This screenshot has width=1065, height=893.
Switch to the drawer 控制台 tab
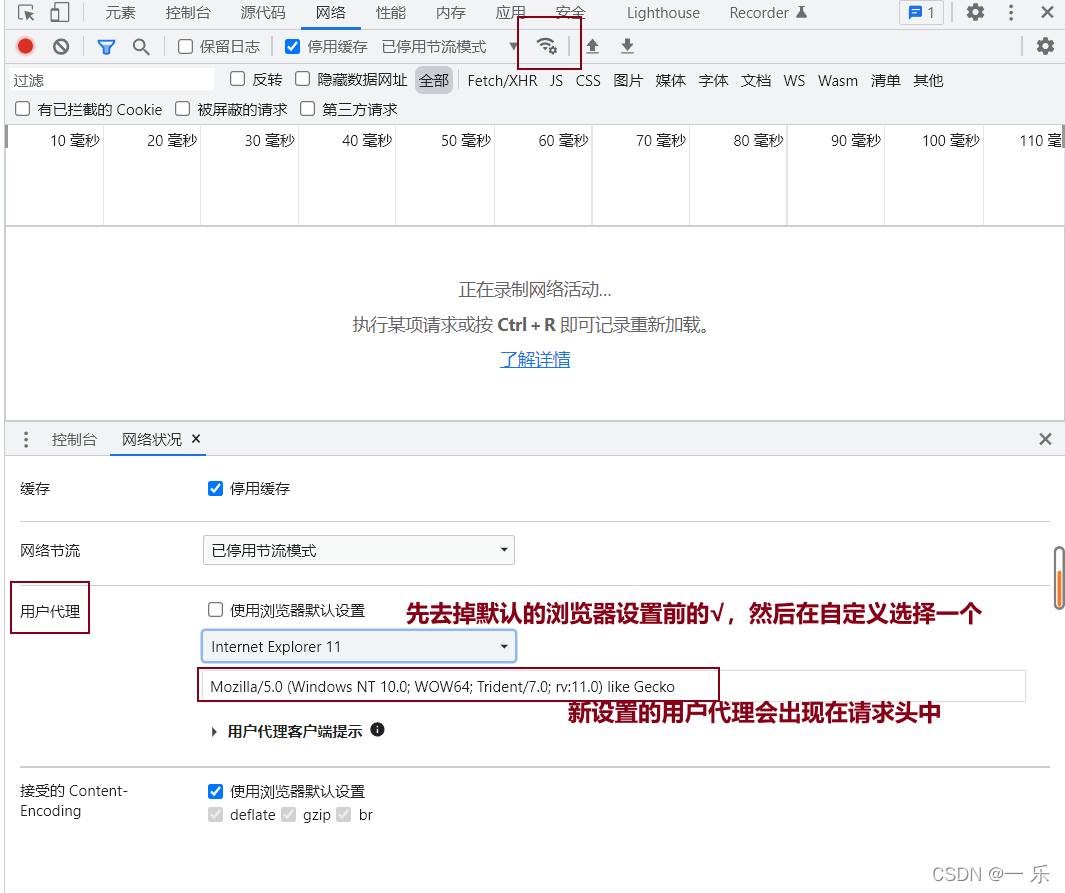[x=74, y=439]
